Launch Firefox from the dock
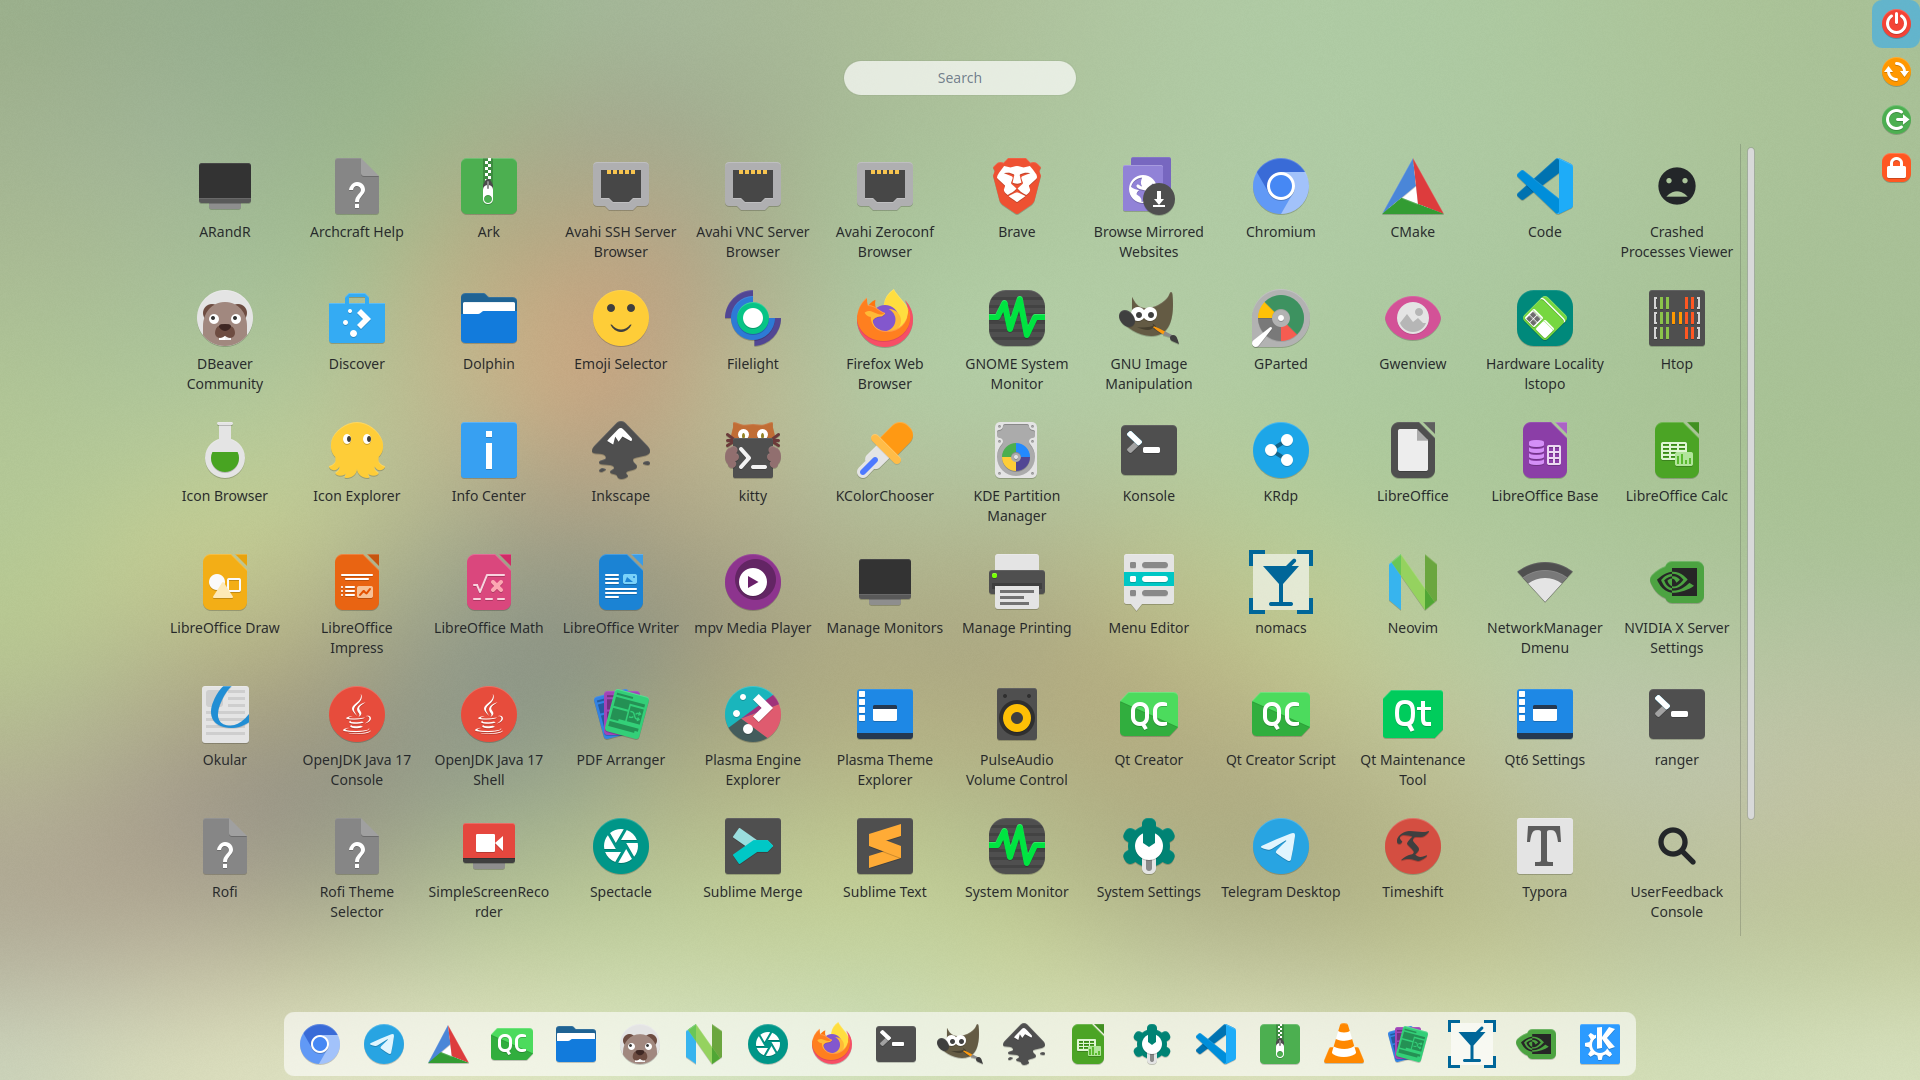This screenshot has width=1920, height=1080. pyautogui.click(x=831, y=1044)
